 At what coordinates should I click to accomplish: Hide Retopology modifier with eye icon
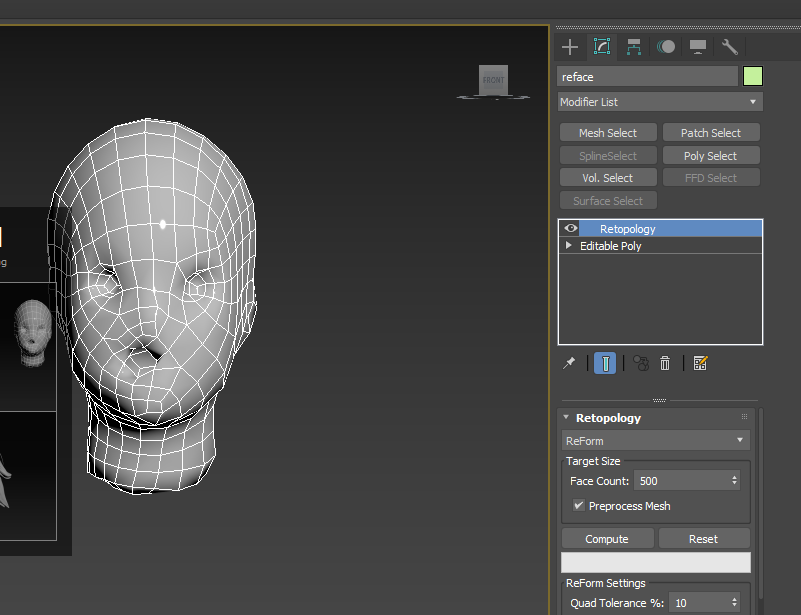571,229
